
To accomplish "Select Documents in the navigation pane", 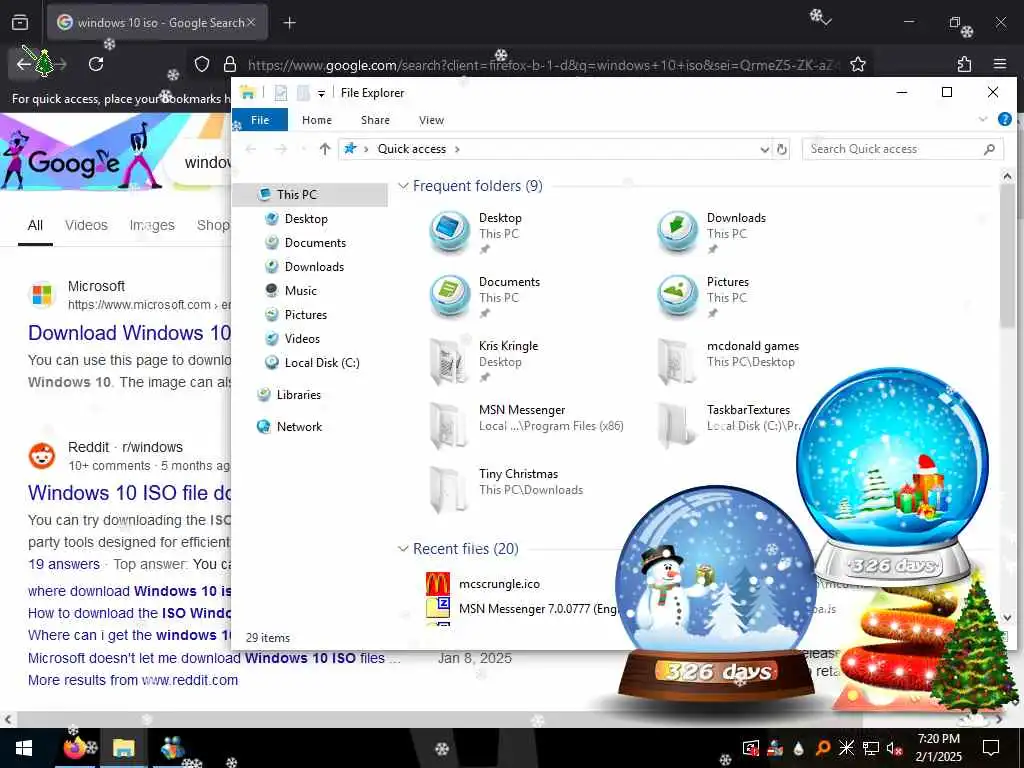I will [315, 243].
